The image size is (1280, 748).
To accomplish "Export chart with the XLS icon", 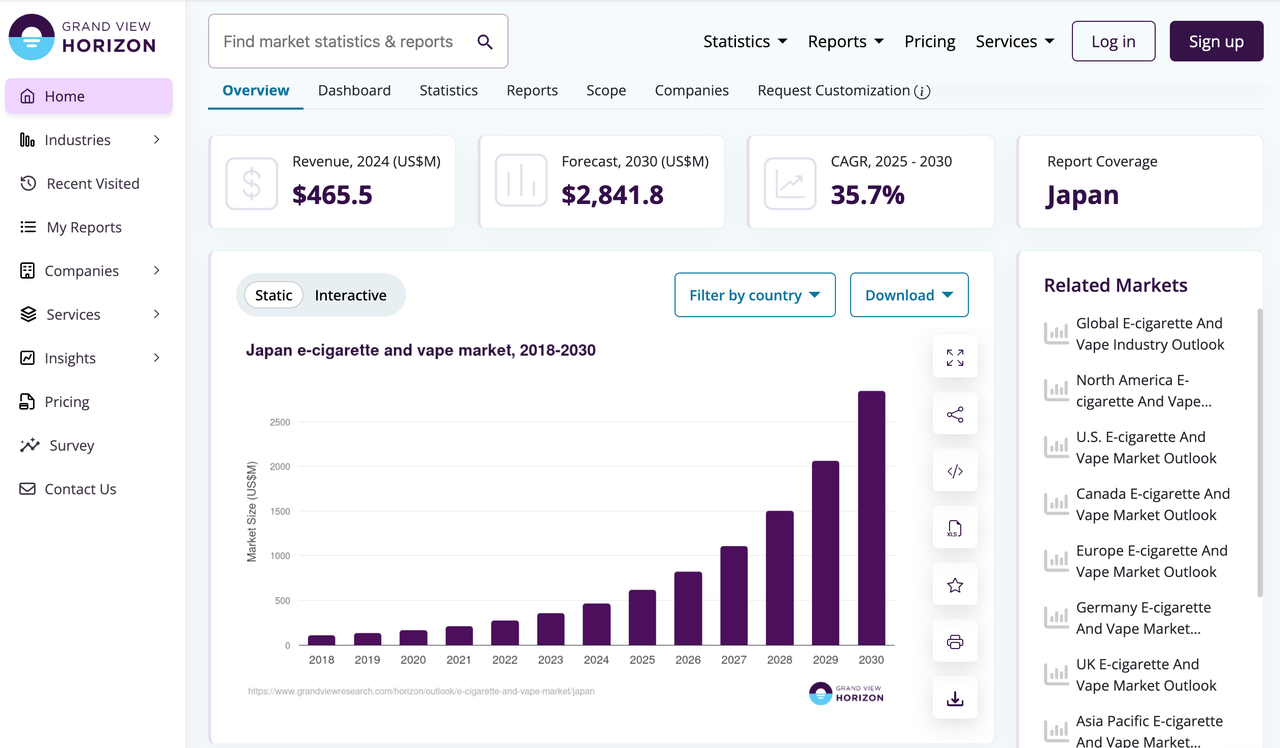I will tap(955, 528).
